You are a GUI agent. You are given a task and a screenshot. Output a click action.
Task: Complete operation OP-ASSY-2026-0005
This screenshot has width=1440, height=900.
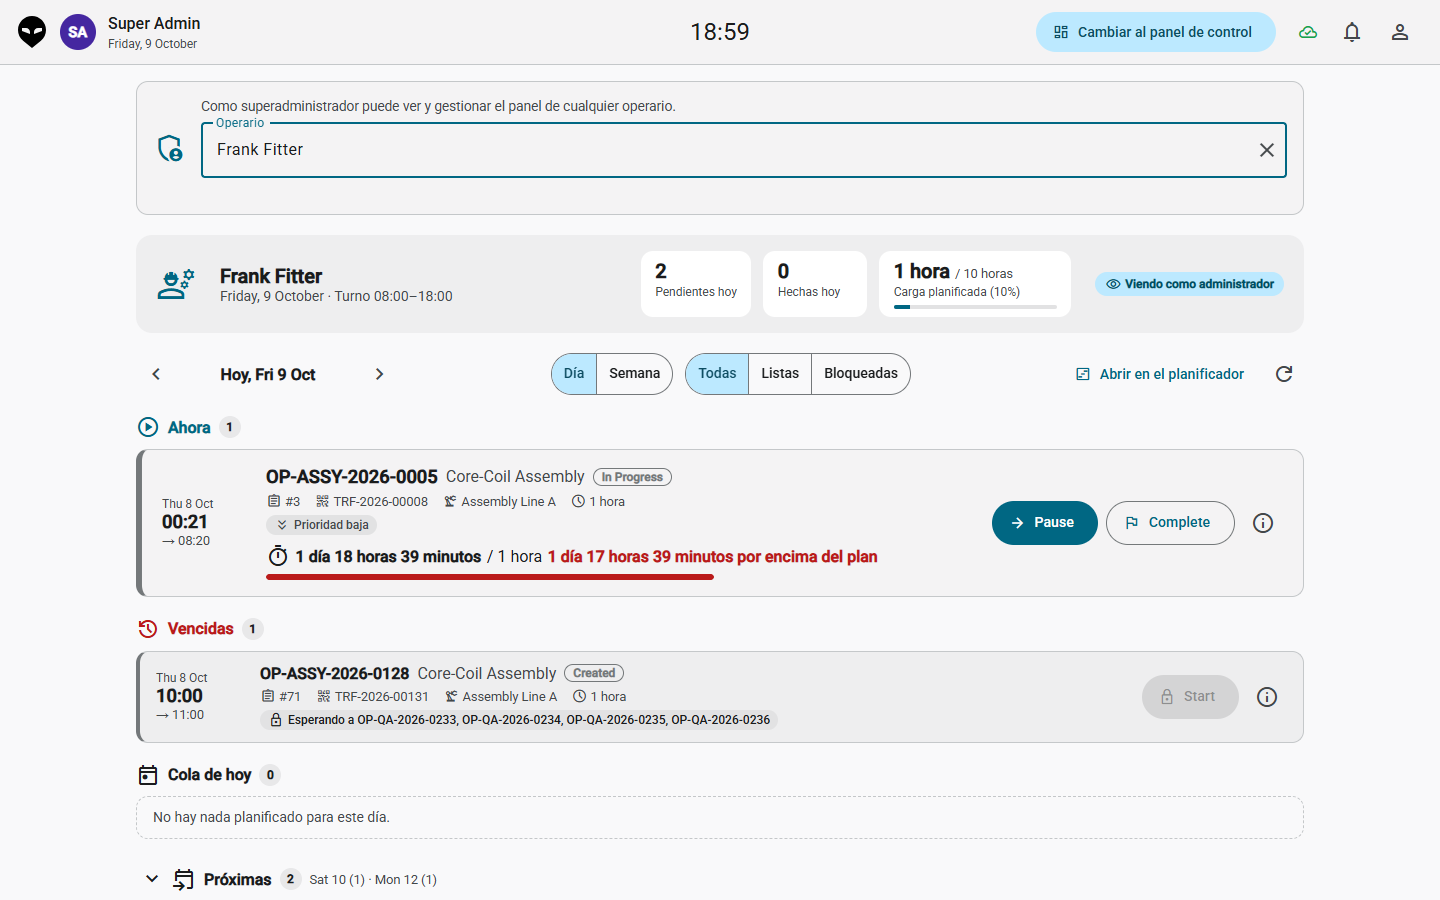click(x=1170, y=523)
